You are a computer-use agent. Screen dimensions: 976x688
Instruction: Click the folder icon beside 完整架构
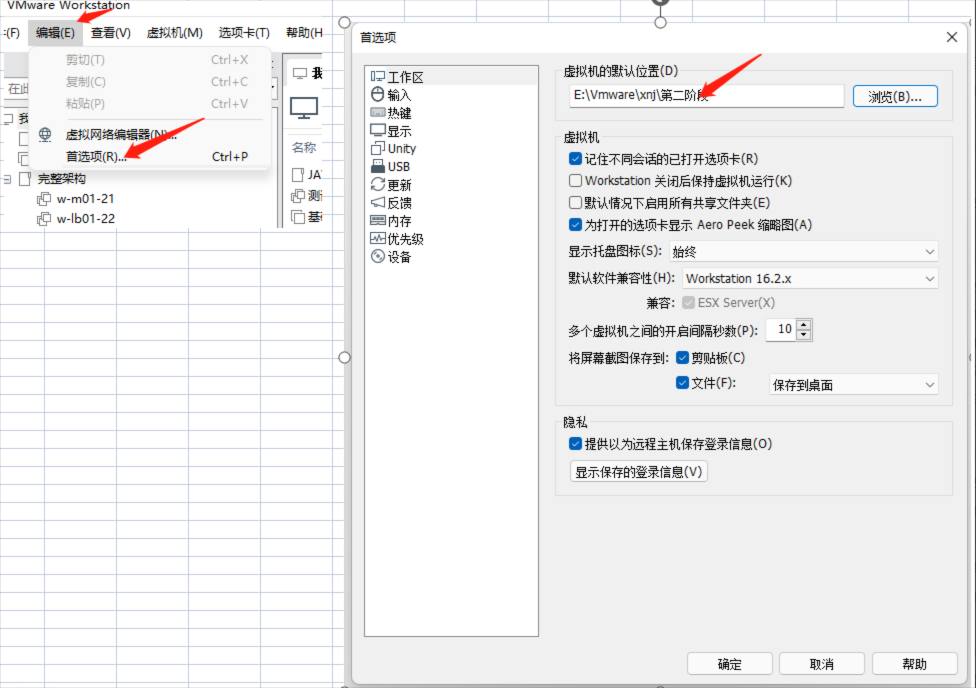[x=25, y=179]
